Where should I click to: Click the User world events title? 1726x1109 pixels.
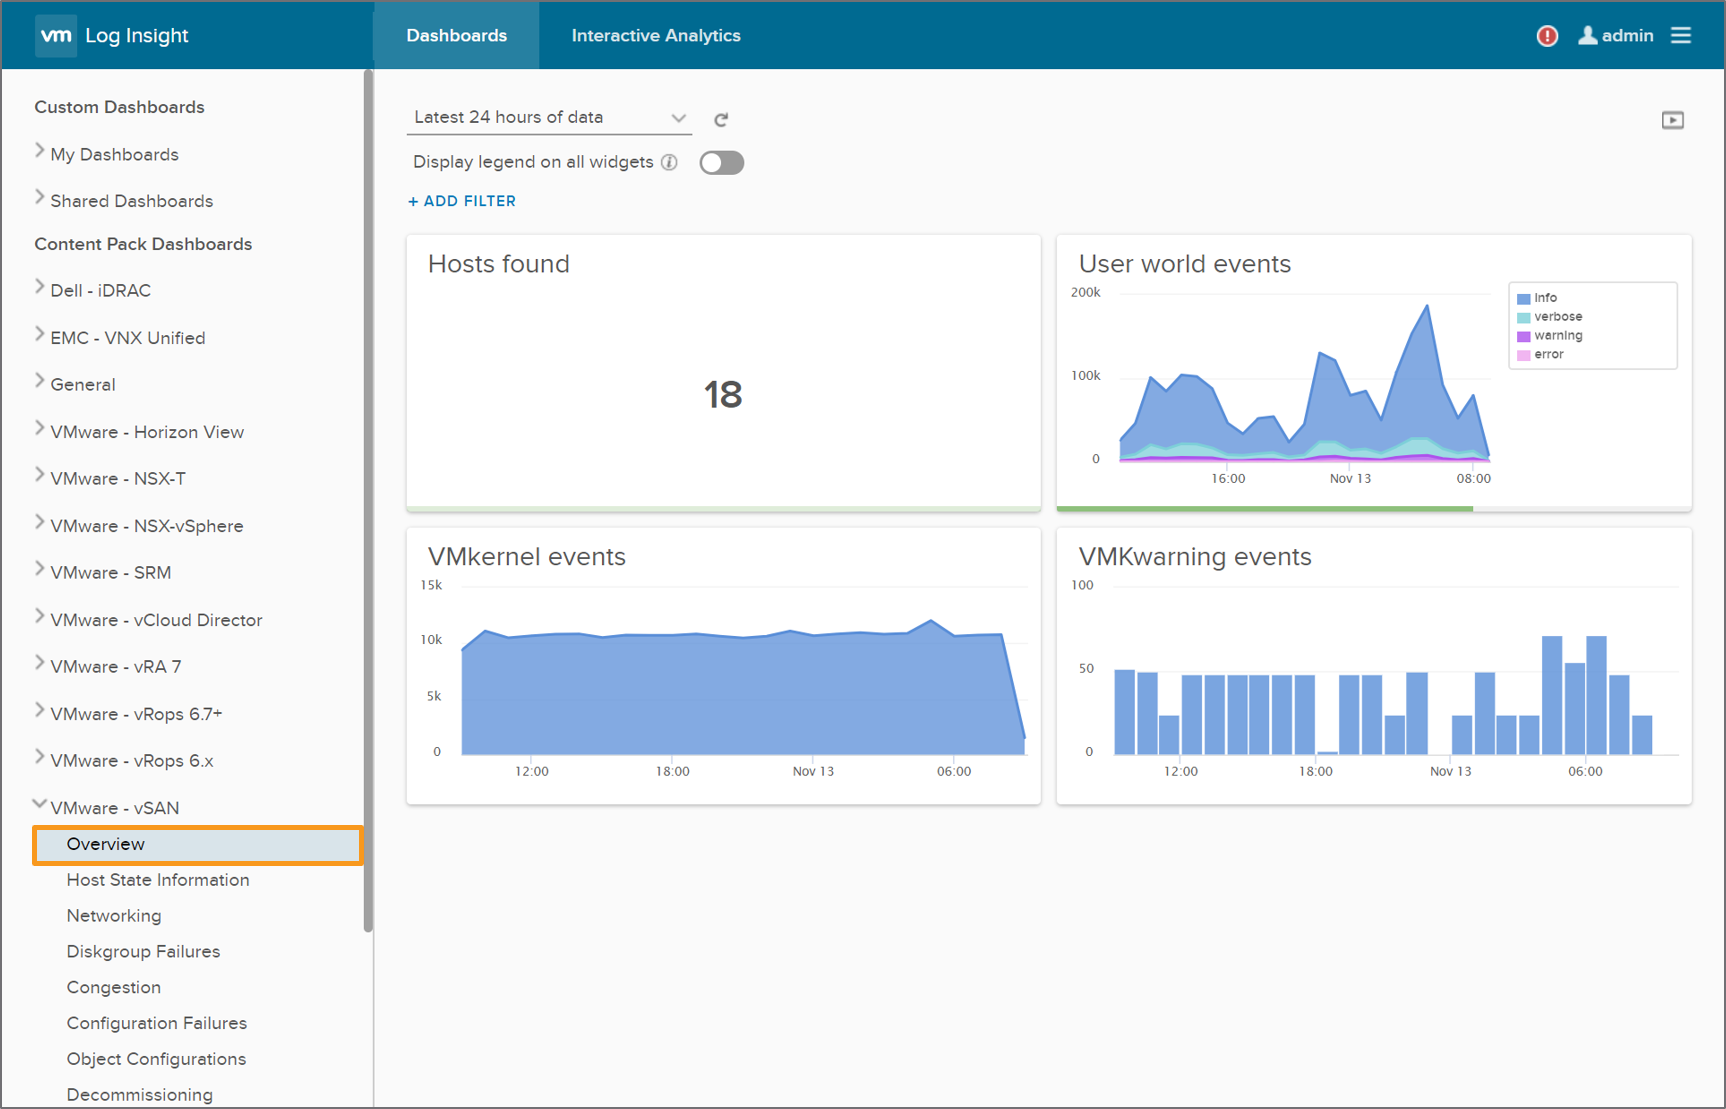[1185, 264]
